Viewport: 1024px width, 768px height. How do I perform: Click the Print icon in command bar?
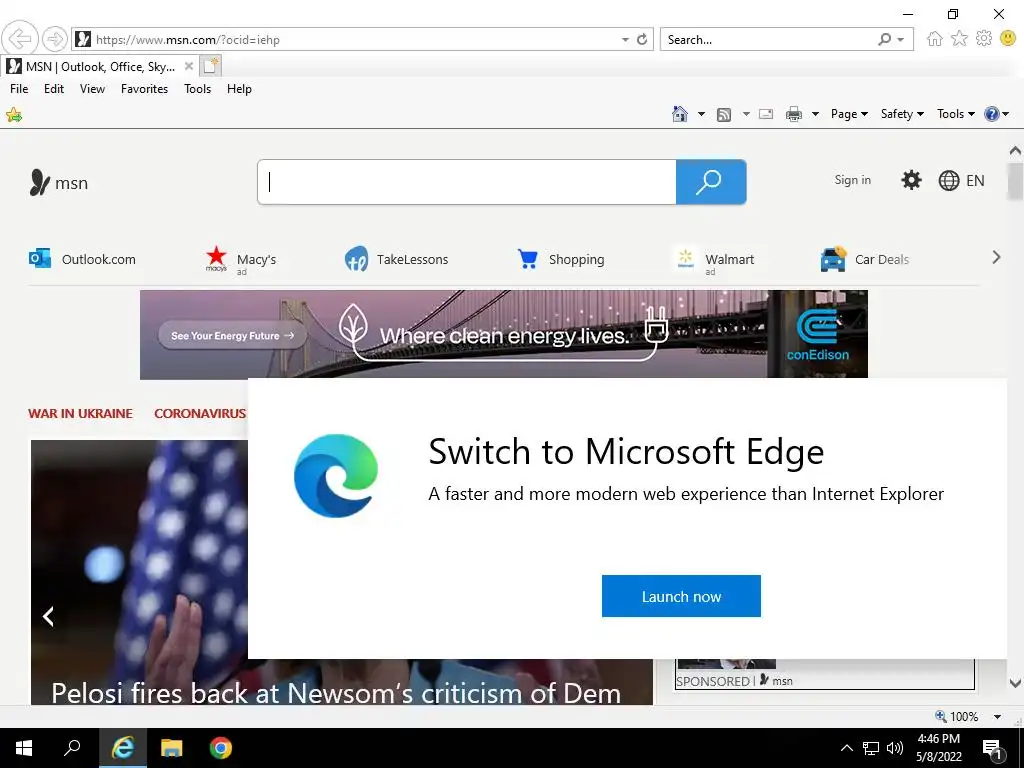pyautogui.click(x=793, y=114)
